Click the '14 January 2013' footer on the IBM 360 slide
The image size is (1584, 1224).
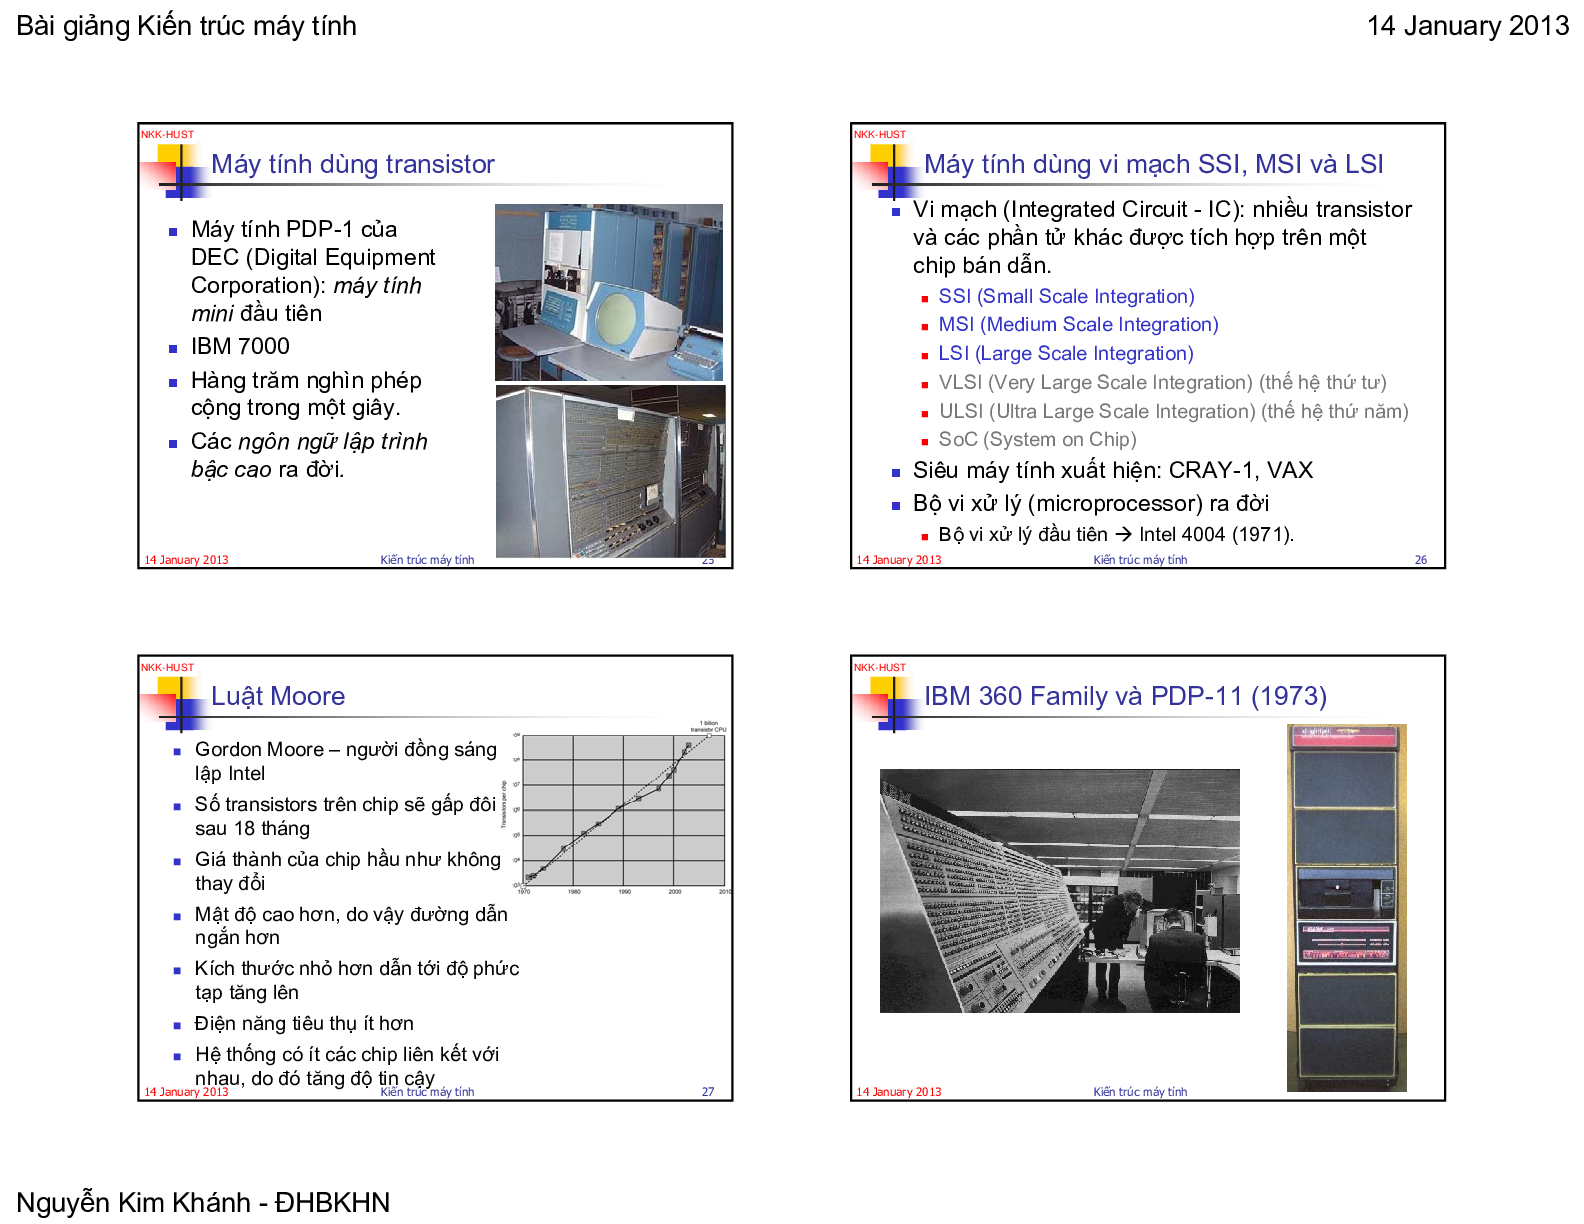899,1092
